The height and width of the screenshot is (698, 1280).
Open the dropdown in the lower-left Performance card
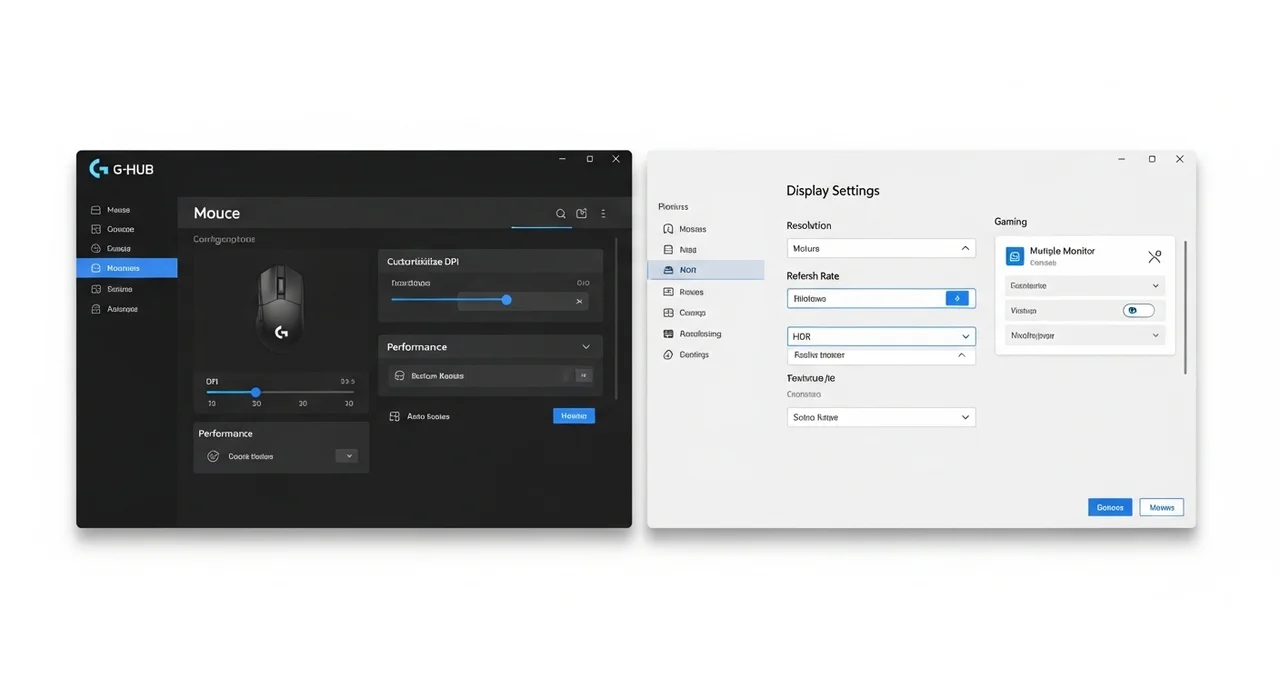tap(347, 456)
